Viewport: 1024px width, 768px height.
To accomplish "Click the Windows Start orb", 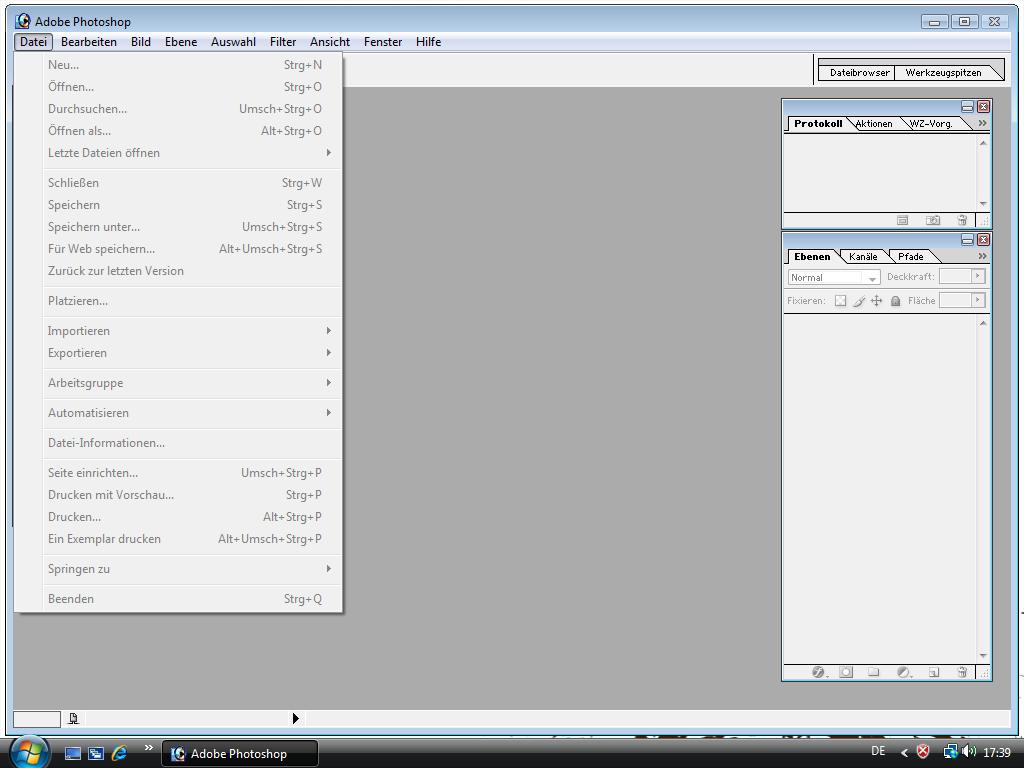I will click(29, 752).
